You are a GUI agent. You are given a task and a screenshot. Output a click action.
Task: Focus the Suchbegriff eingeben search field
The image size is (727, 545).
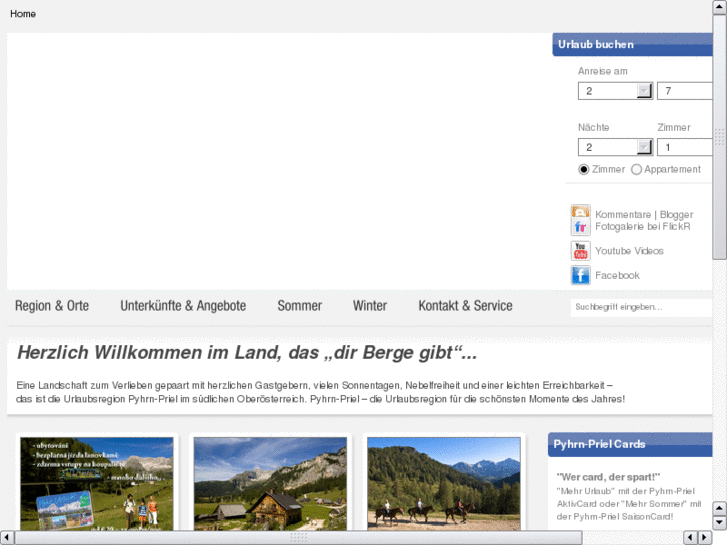click(641, 307)
